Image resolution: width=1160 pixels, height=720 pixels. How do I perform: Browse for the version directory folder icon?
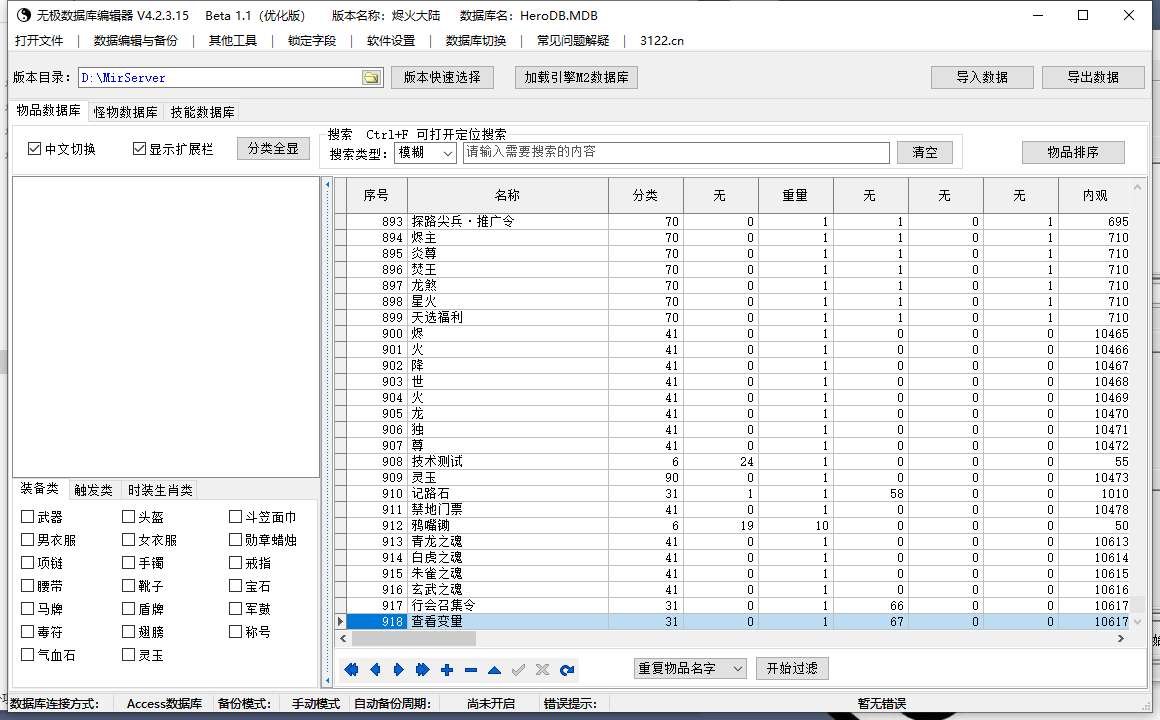[371, 78]
